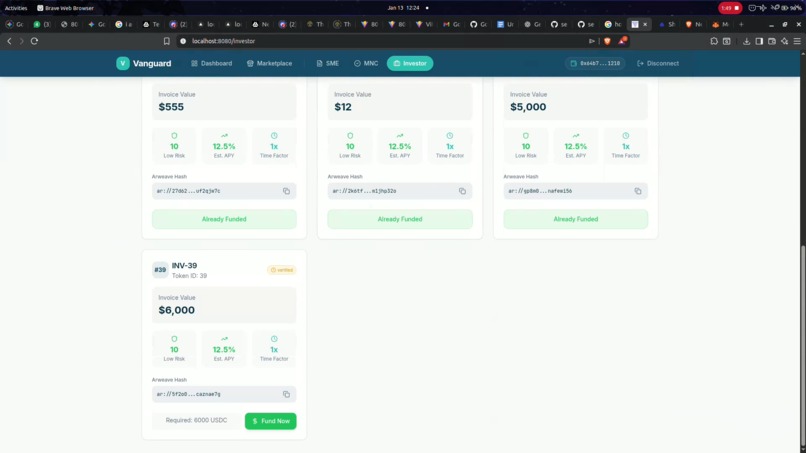
Task: Copy the Arweave hash ar://gp8m0...nafemi56
Action: pyautogui.click(x=638, y=191)
